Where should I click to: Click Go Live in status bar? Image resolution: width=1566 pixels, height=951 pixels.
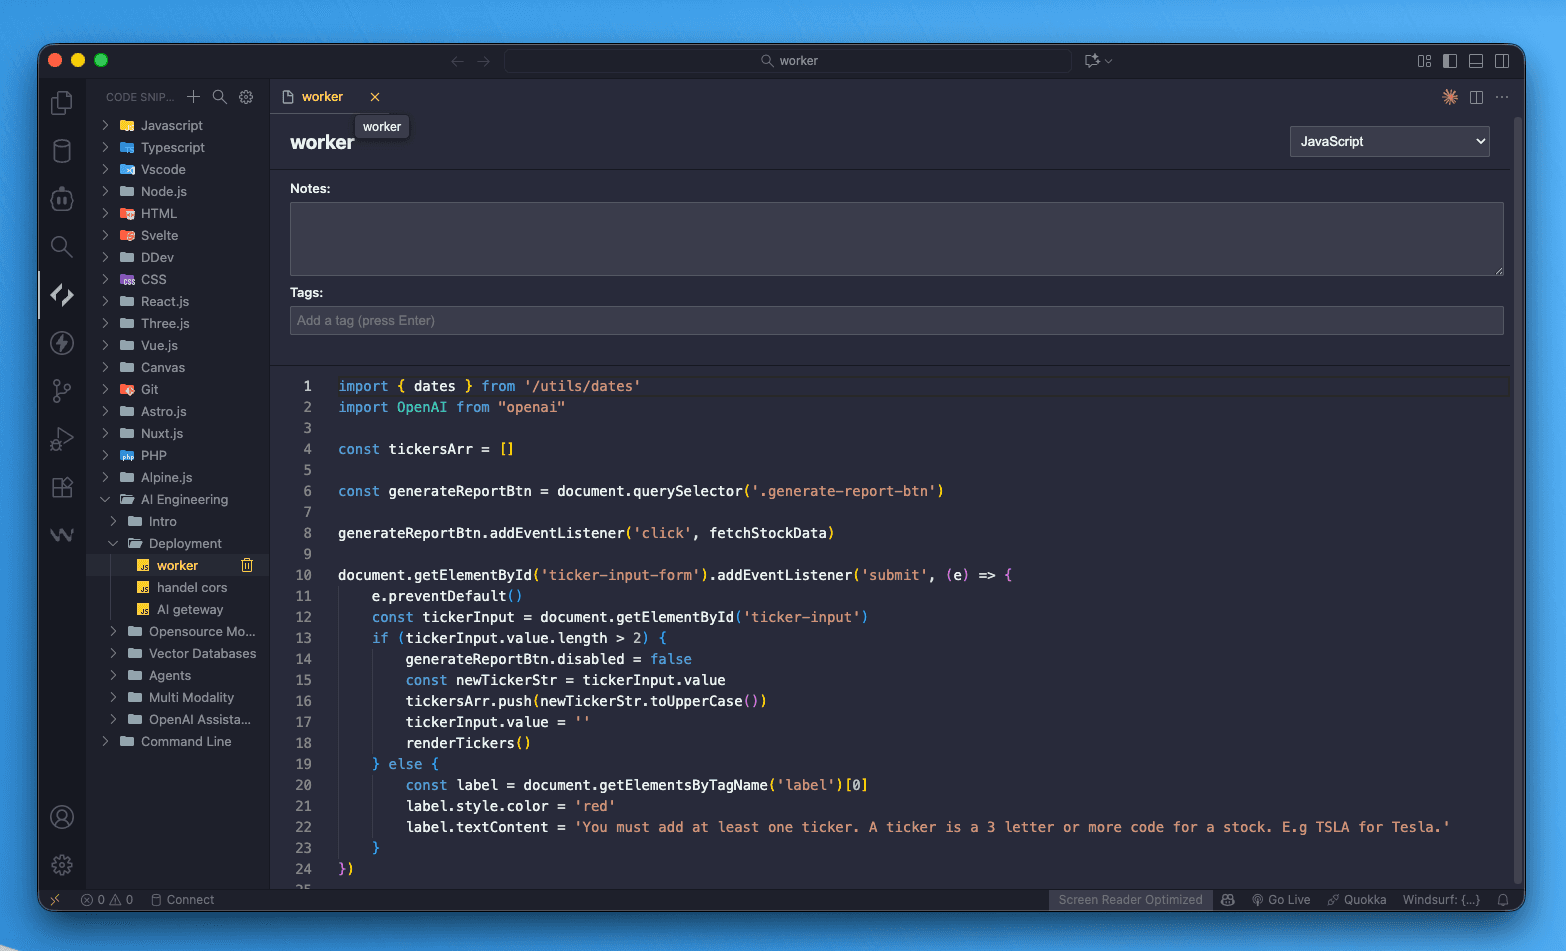[1281, 900]
